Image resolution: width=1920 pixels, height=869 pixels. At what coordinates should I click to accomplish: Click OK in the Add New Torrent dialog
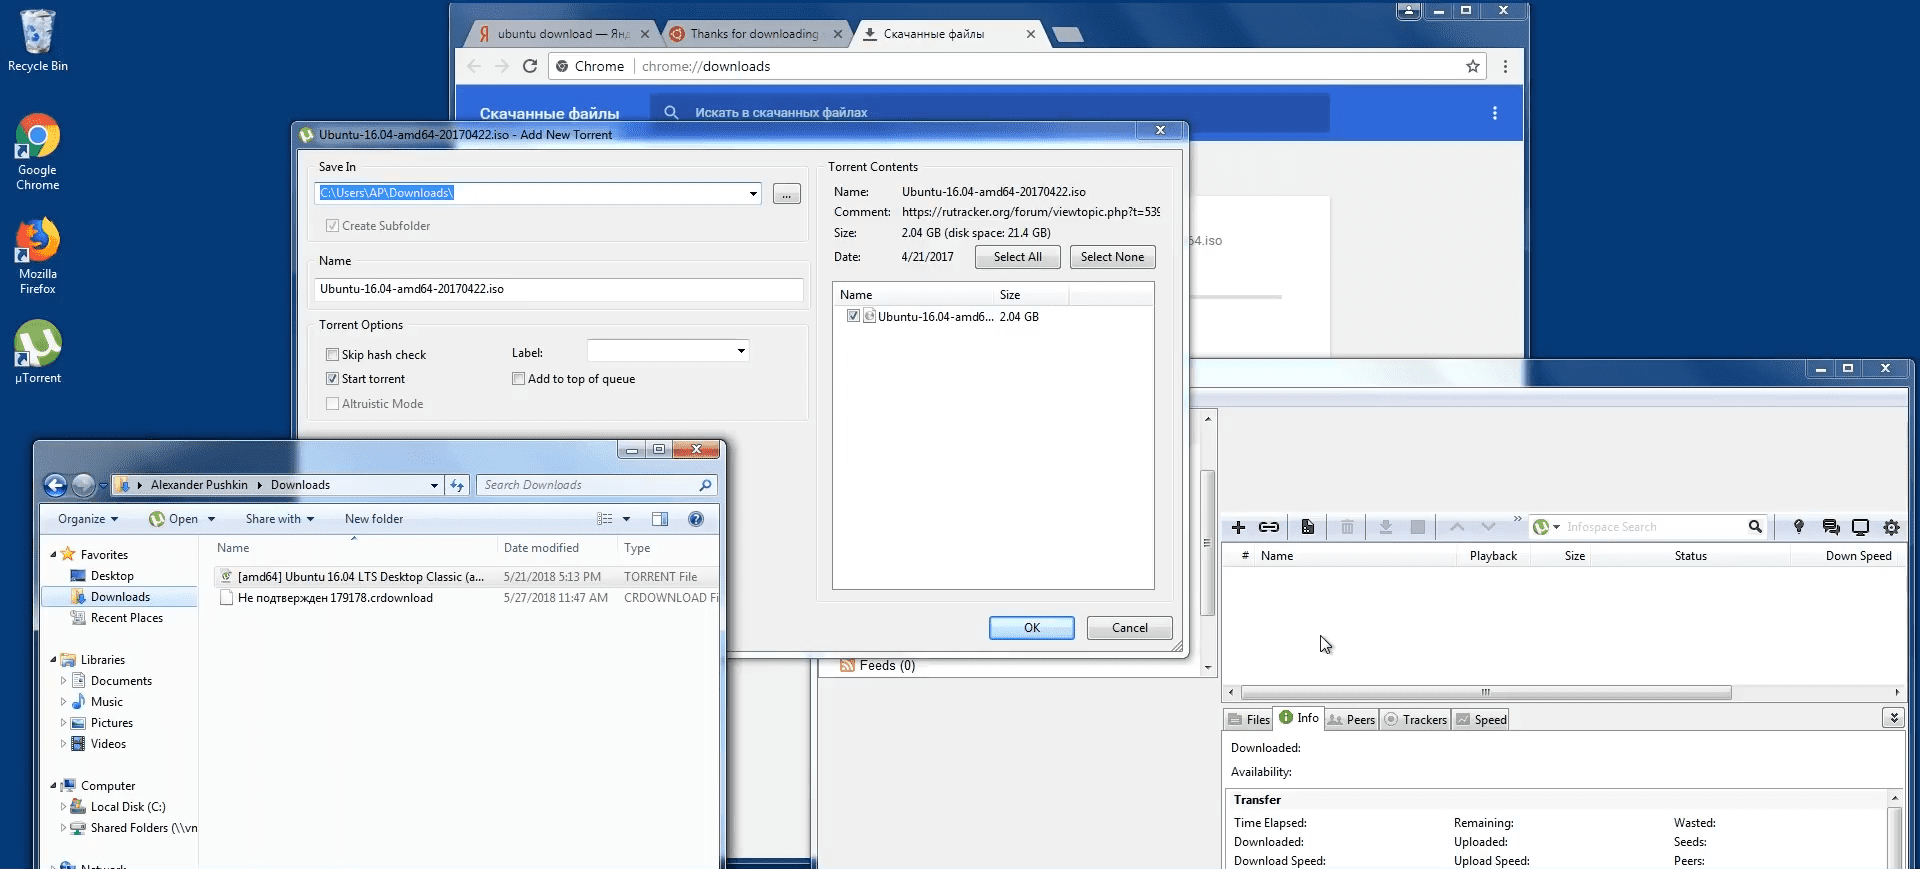coord(1032,628)
